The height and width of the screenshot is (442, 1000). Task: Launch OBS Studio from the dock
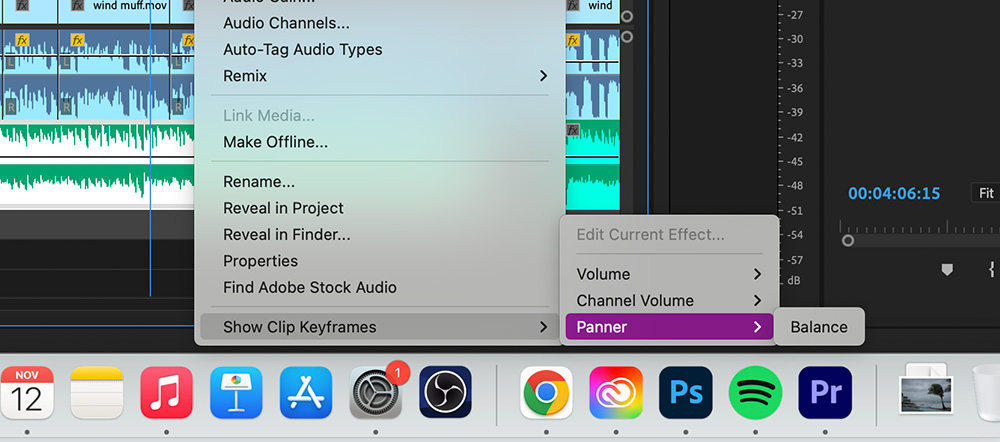(x=445, y=392)
